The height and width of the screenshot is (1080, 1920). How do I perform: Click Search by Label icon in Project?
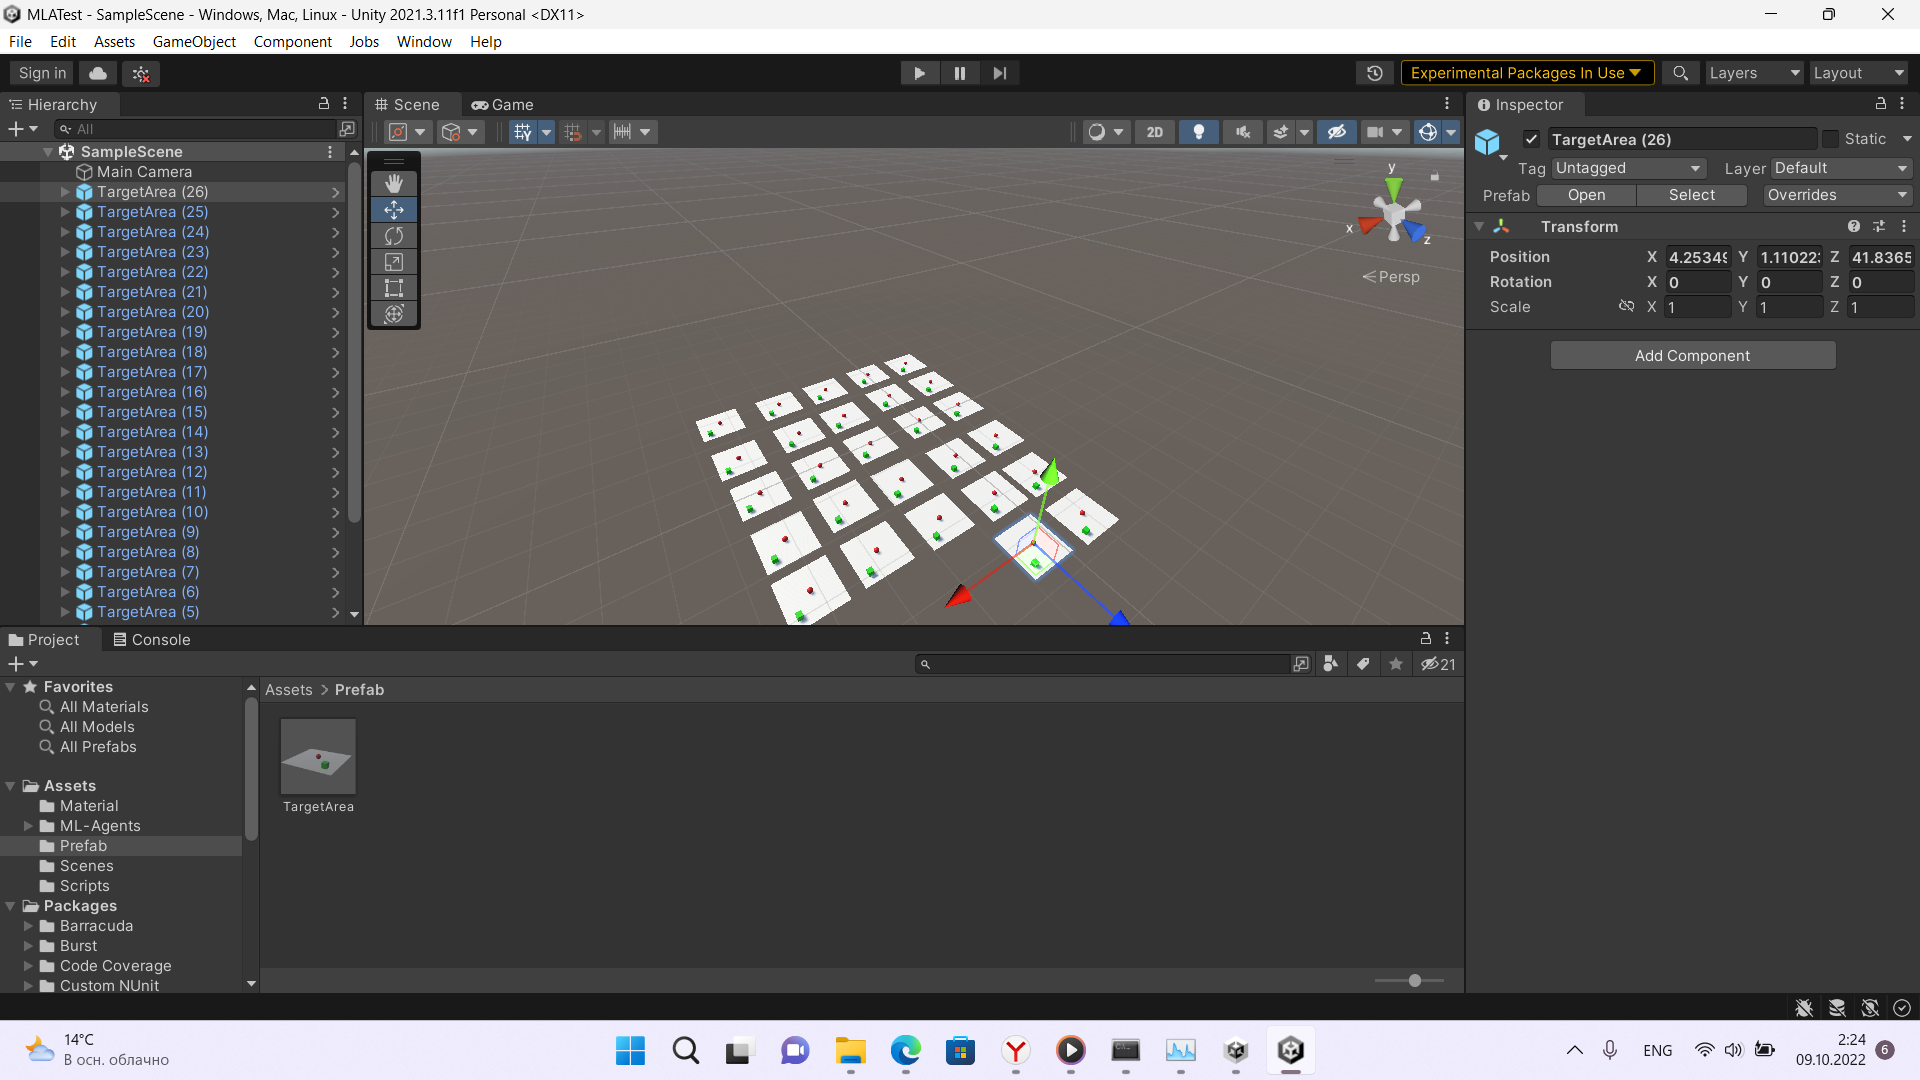coord(1362,664)
